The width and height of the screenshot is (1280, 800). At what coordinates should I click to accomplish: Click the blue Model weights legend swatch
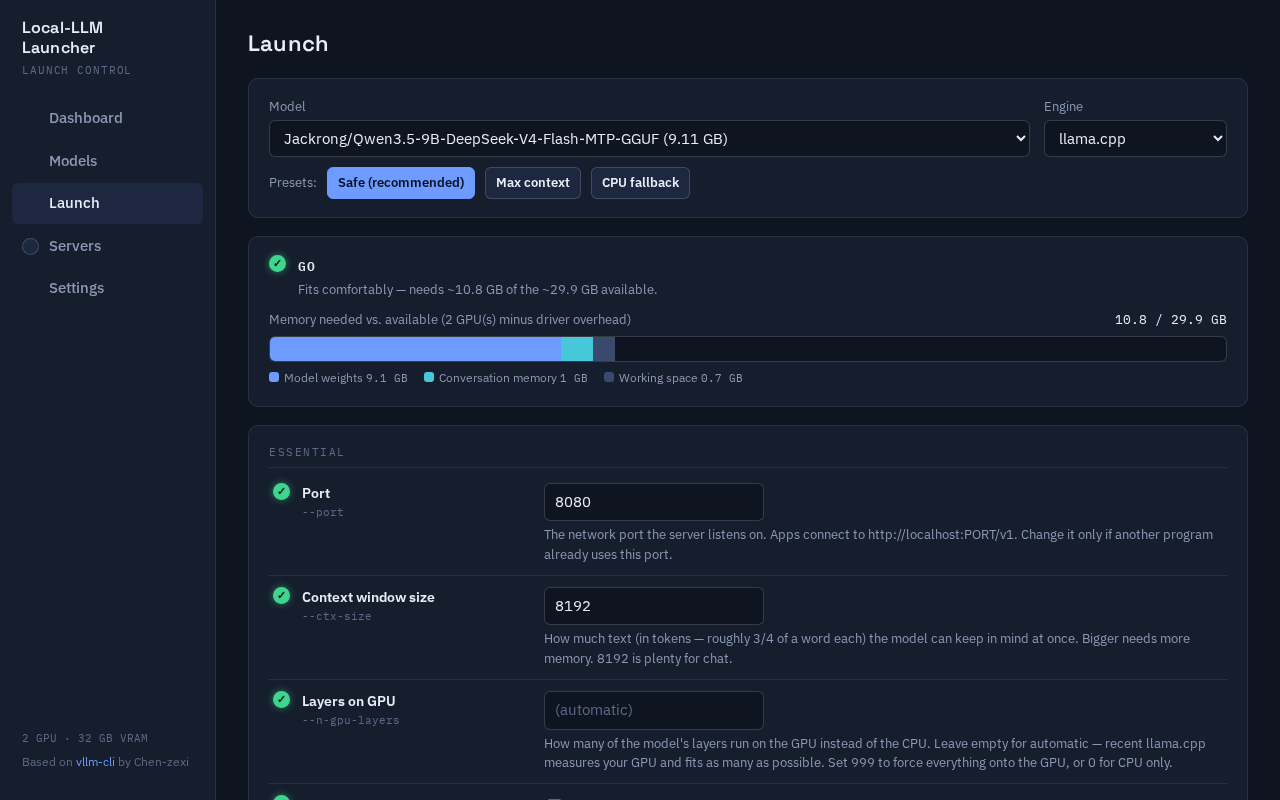[274, 377]
